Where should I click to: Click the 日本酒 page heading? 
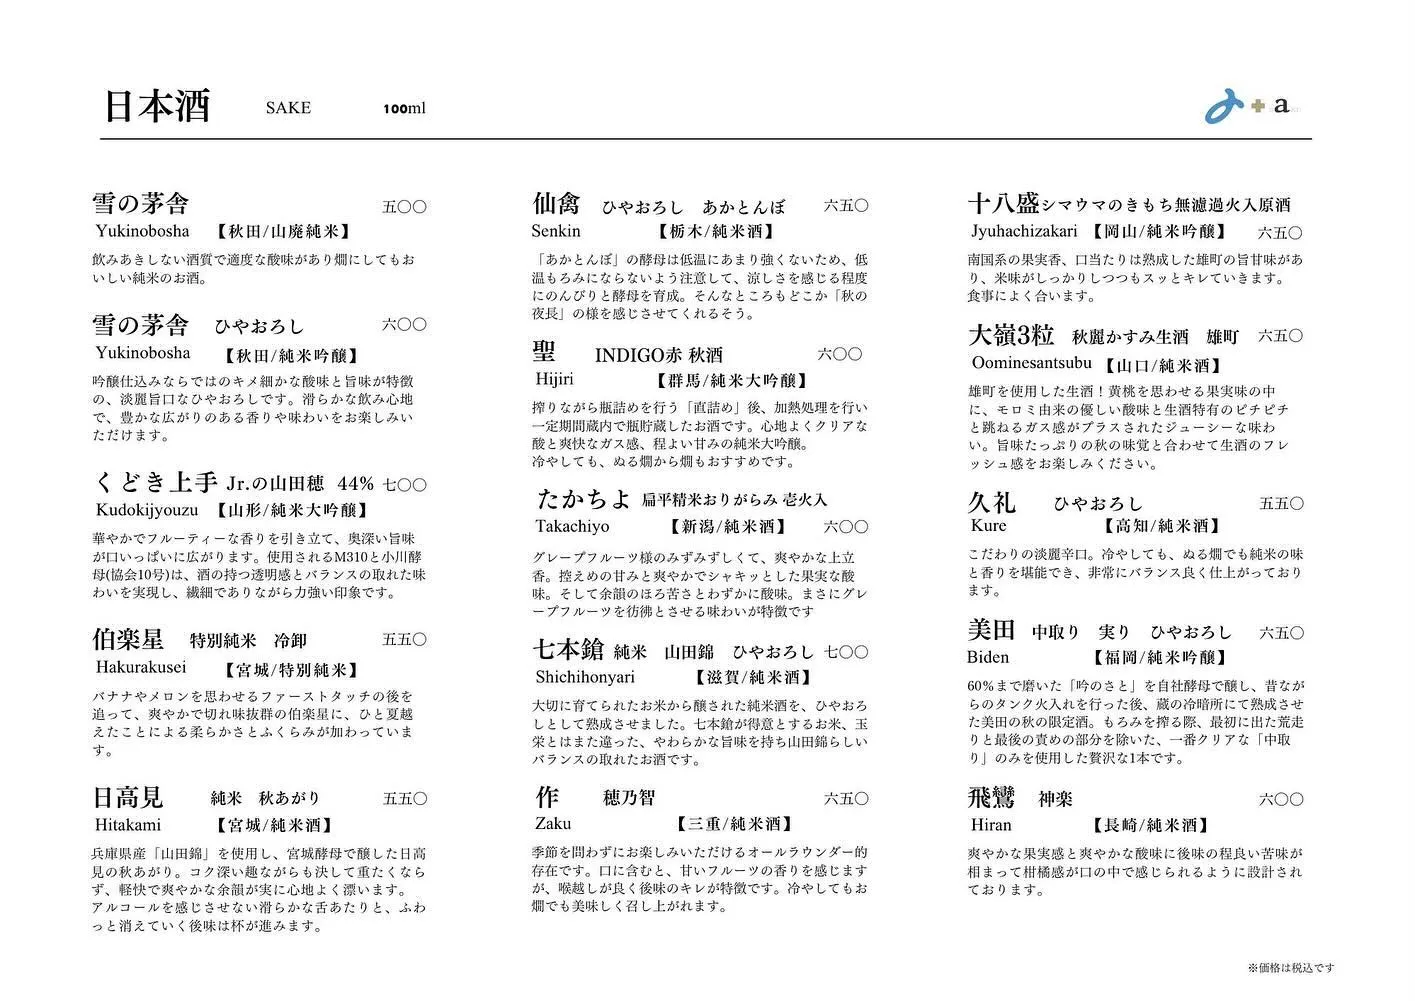[157, 106]
